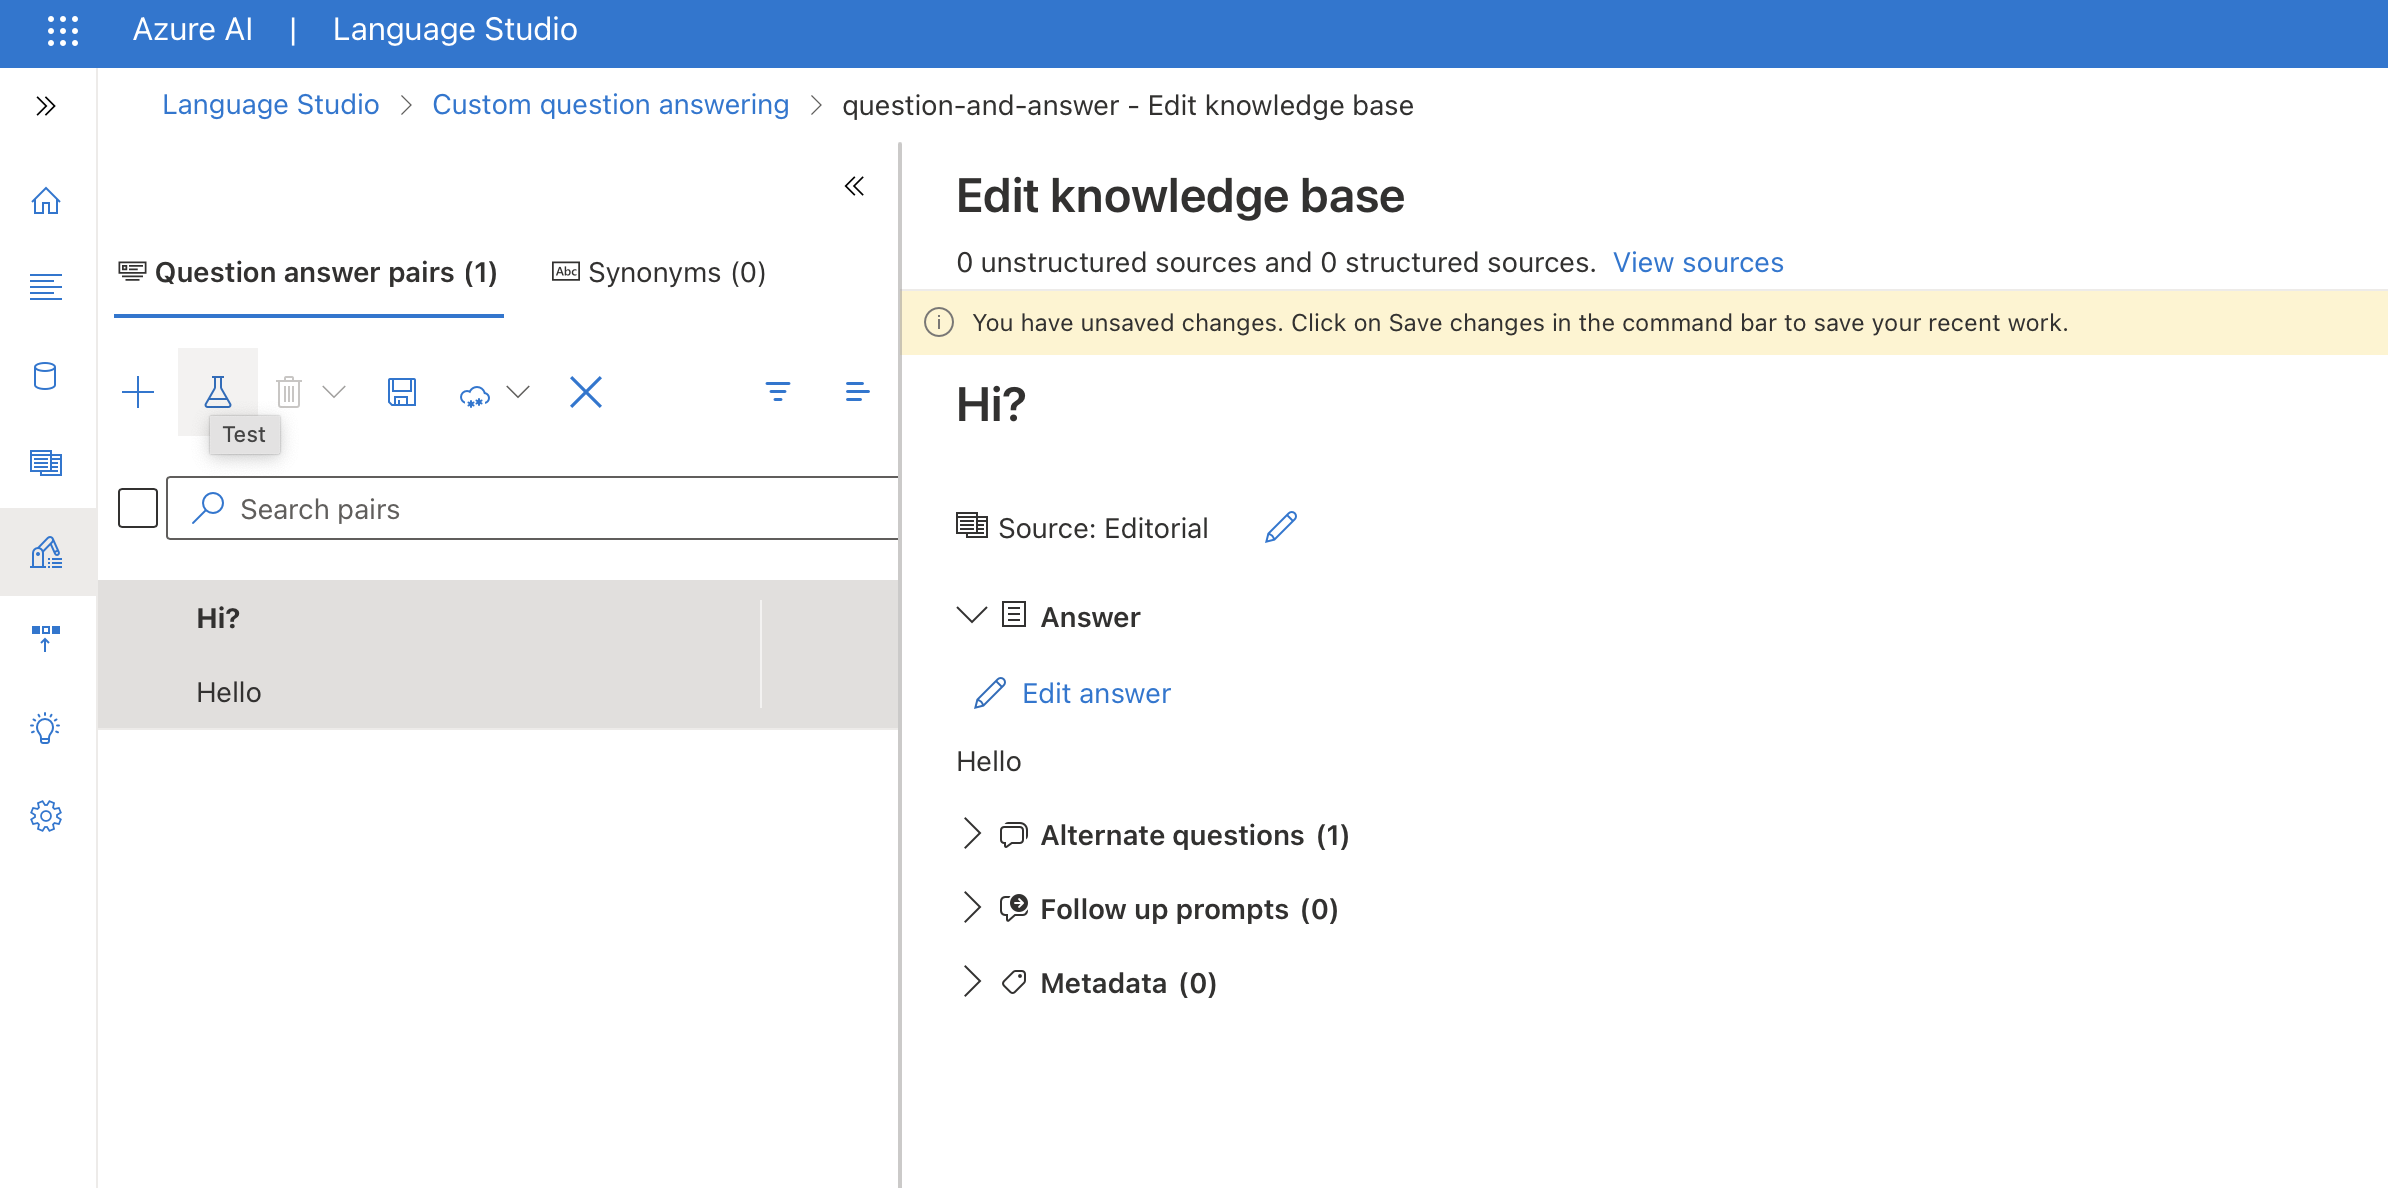Collapse the Answer section

(971, 616)
